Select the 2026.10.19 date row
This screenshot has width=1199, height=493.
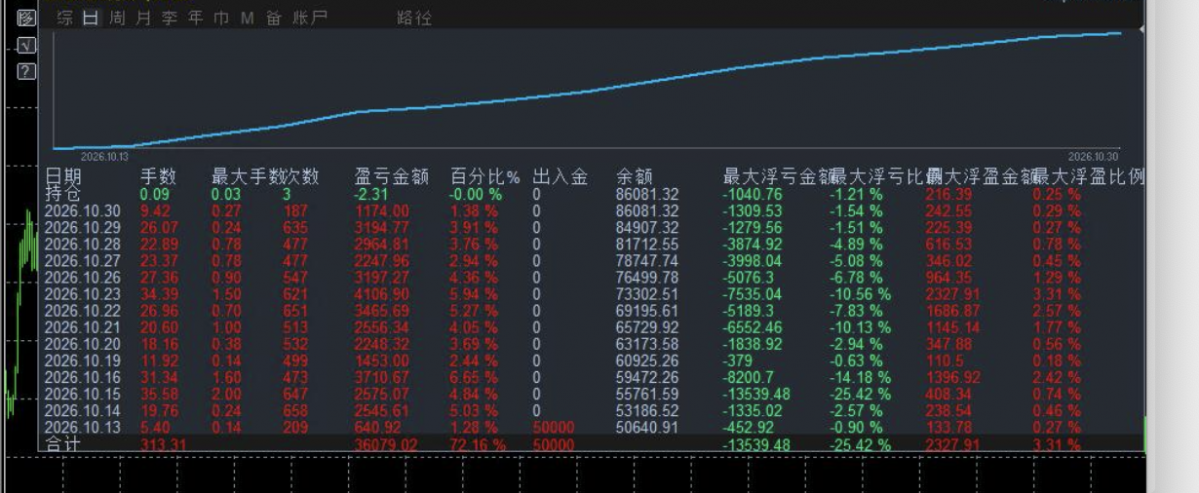[83, 361]
